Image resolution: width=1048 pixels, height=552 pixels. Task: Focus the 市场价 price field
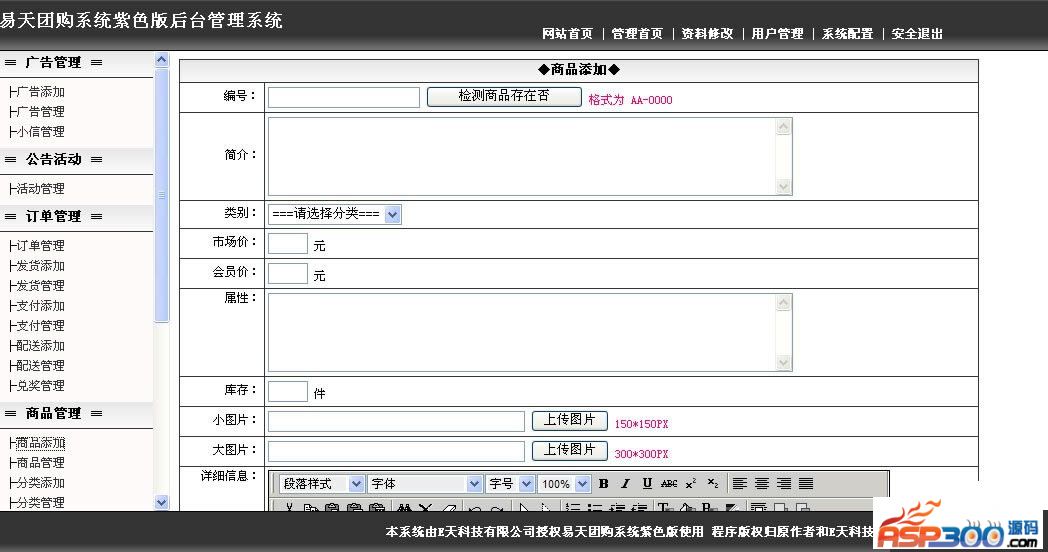288,243
